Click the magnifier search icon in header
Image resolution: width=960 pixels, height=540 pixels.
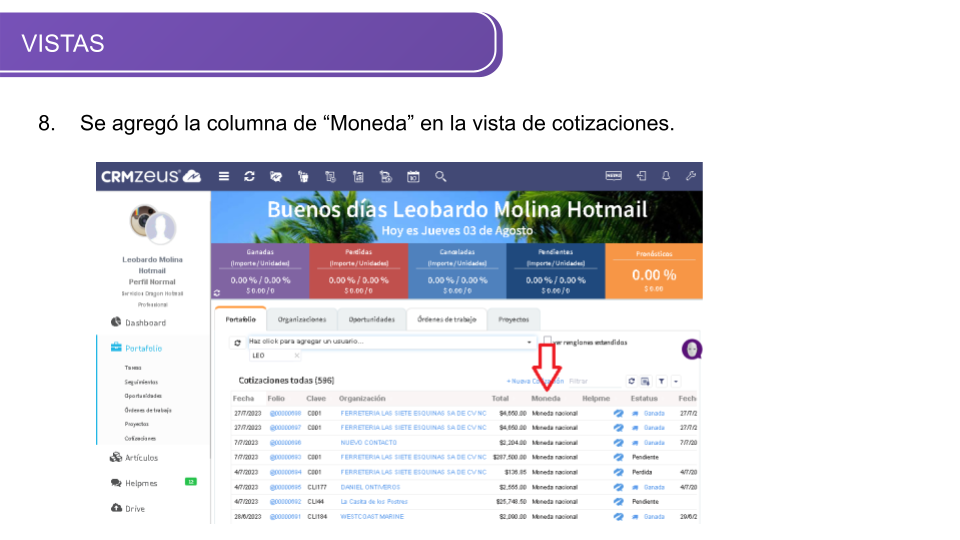click(440, 176)
